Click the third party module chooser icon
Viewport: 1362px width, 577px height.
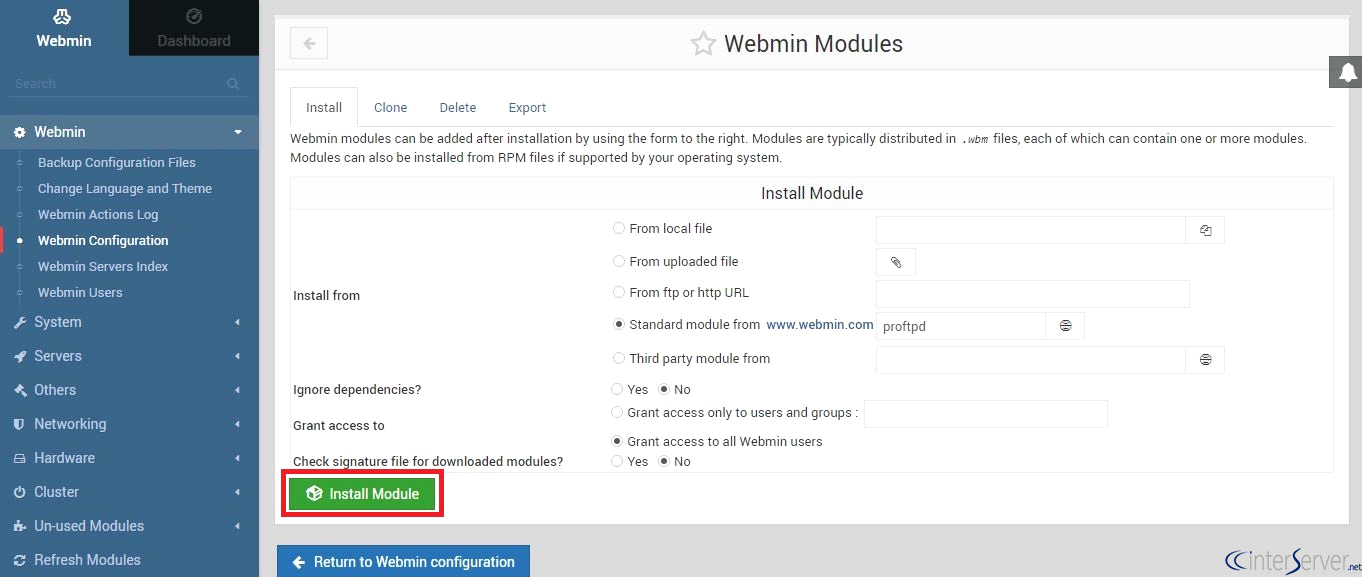[x=1205, y=359]
